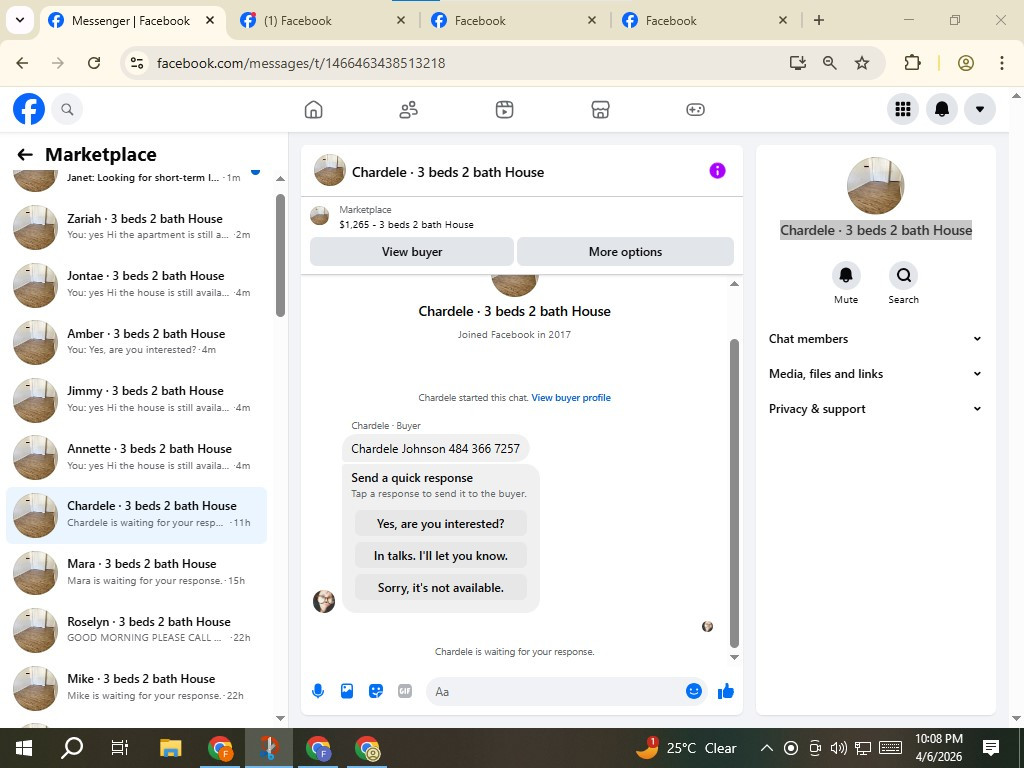Bookmark this page with the star icon
Image resolution: width=1024 pixels, height=768 pixels.
click(x=862, y=63)
